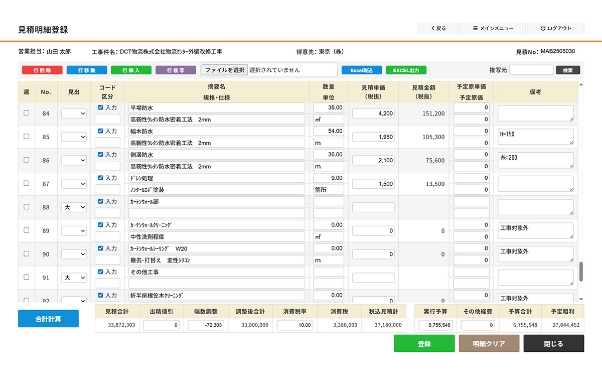Click the unit price field 2,100 in row 86
Image resolution: width=602 pixels, height=376 pixels.
(373, 160)
